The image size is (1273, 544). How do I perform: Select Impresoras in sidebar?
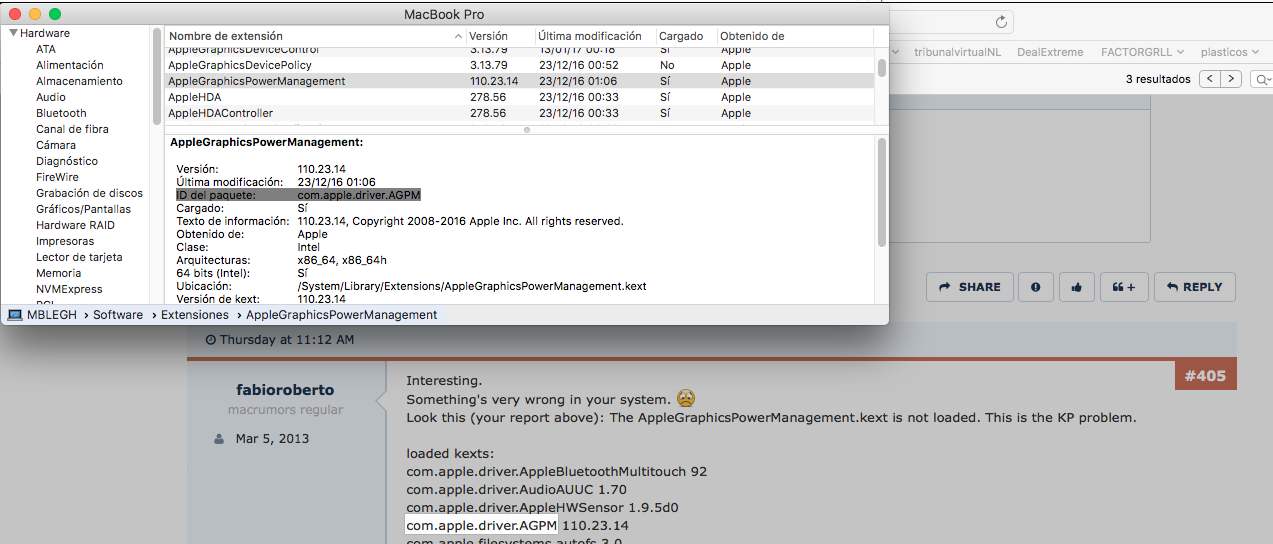click(x=65, y=241)
